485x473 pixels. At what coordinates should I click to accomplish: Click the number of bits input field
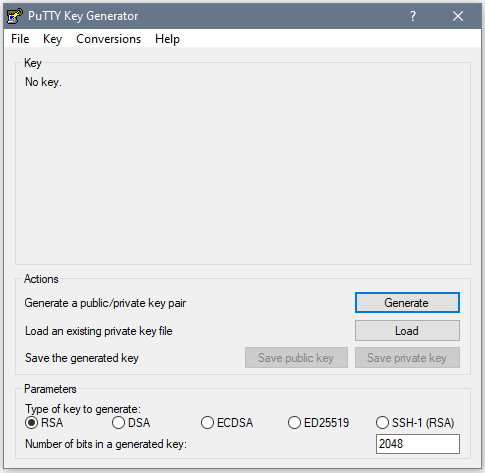click(x=418, y=444)
